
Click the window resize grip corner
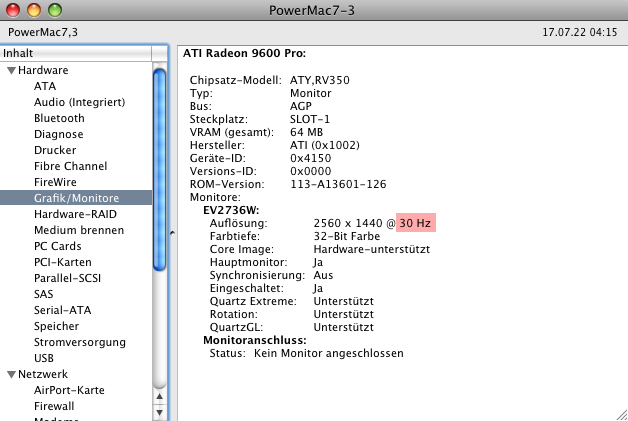622,415
